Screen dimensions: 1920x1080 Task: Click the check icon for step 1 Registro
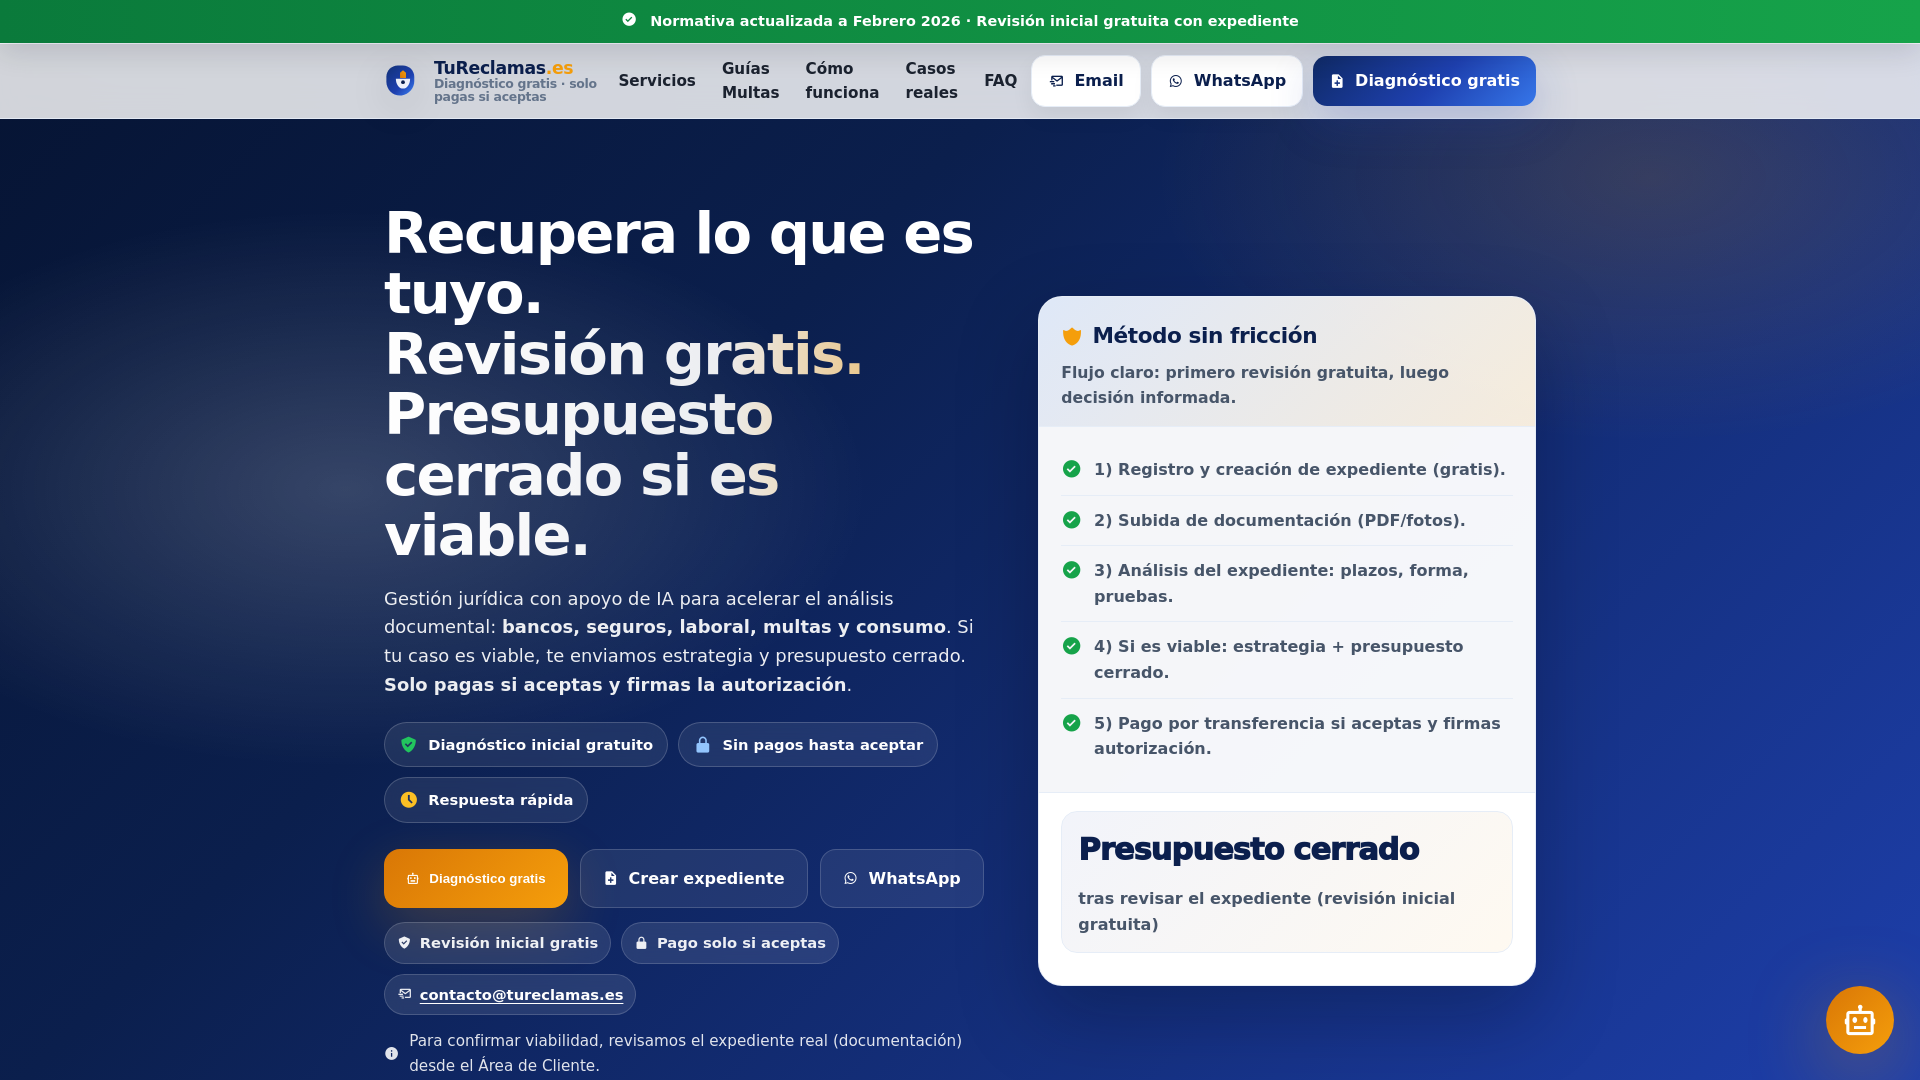[1072, 469]
